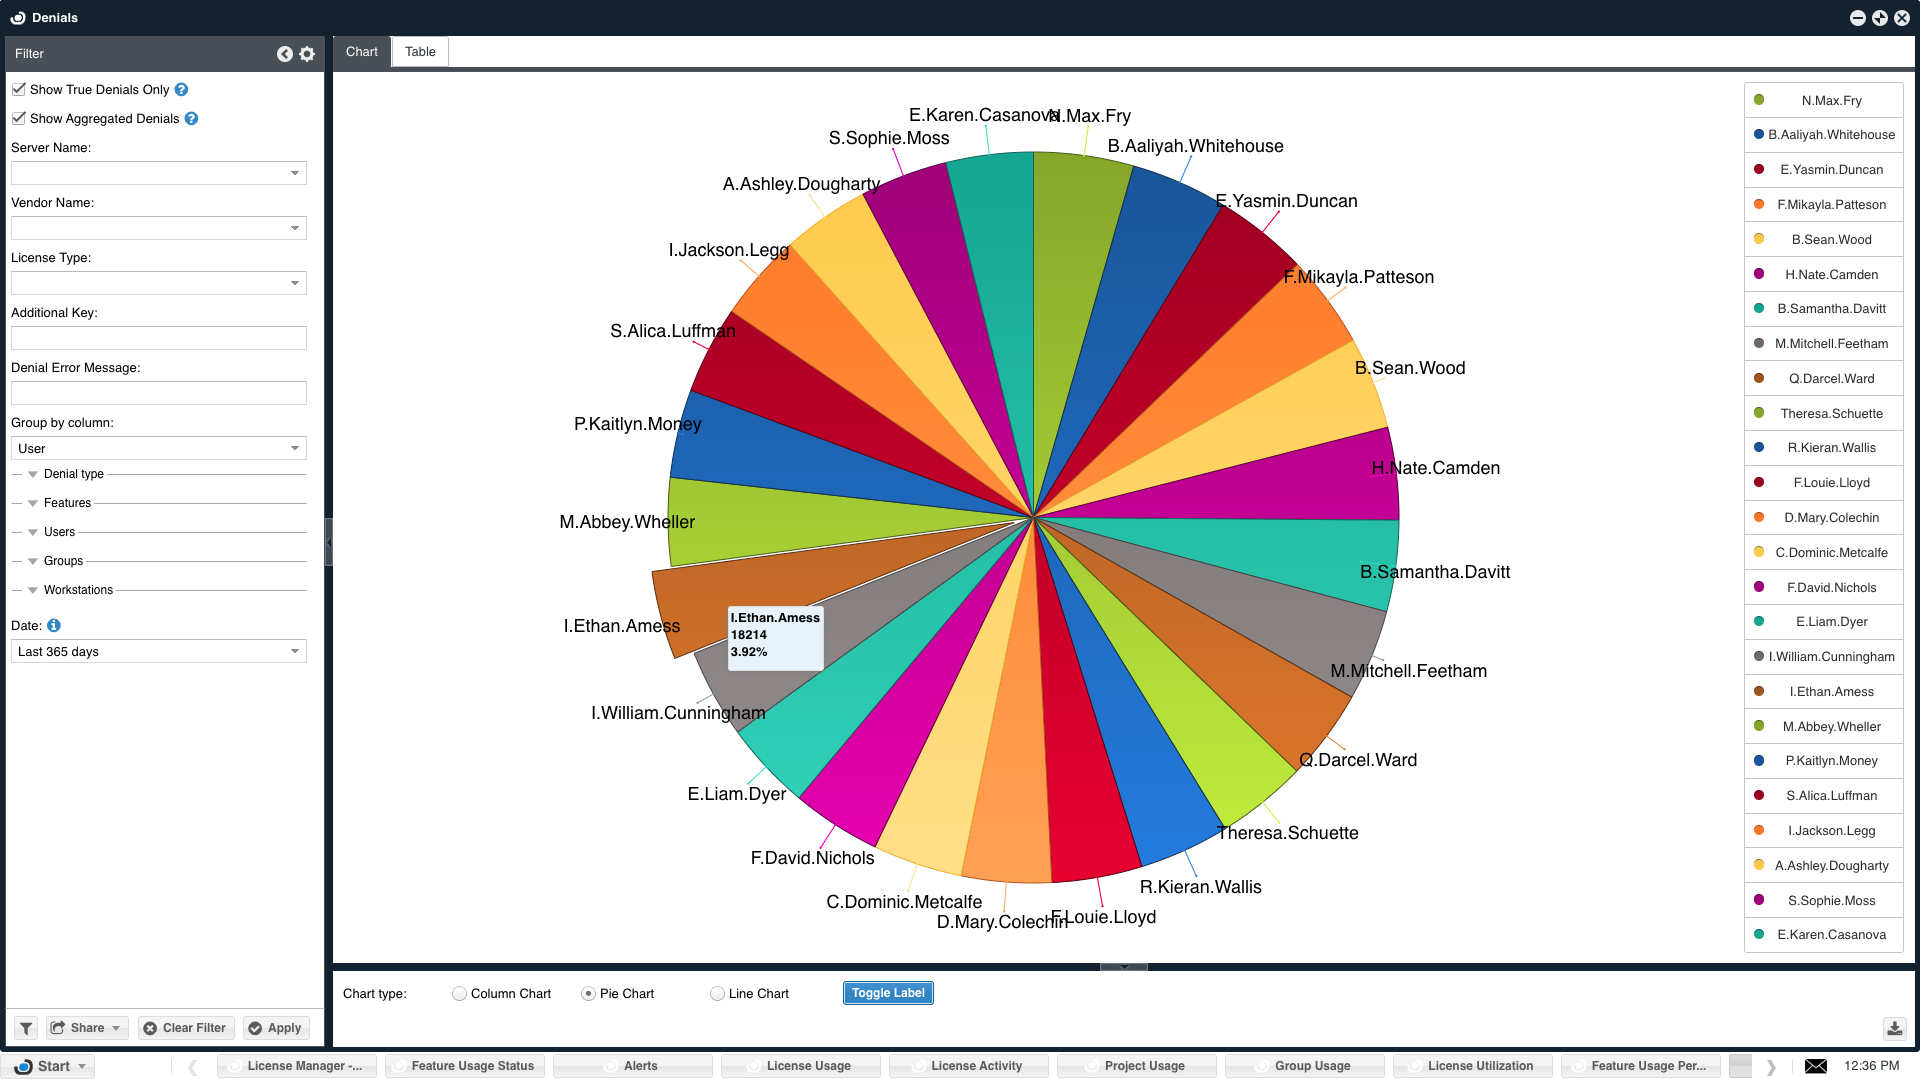The image size is (1920, 1079).
Task: Open the Last 365 days date dropdown
Action: [x=158, y=652]
